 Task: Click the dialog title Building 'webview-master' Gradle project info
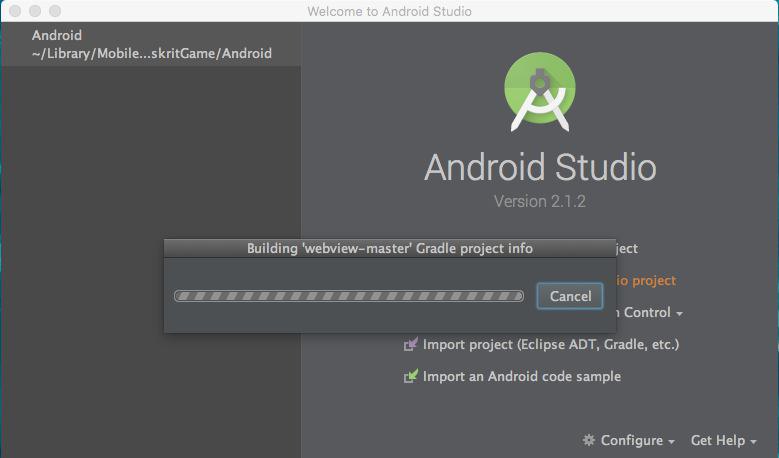click(390, 248)
